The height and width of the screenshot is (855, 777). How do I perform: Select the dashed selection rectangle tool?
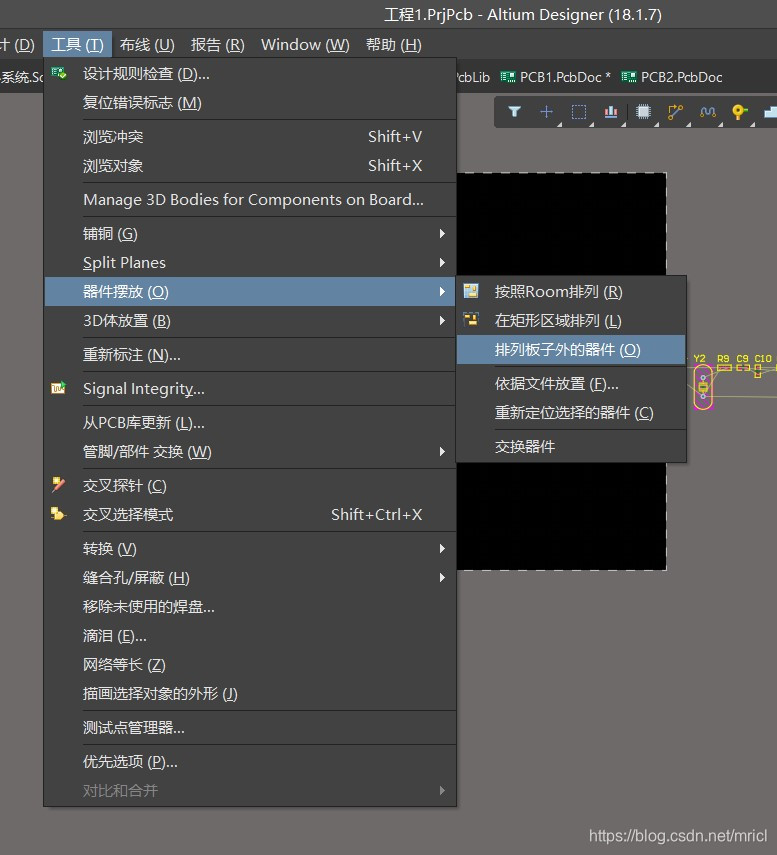[579, 112]
